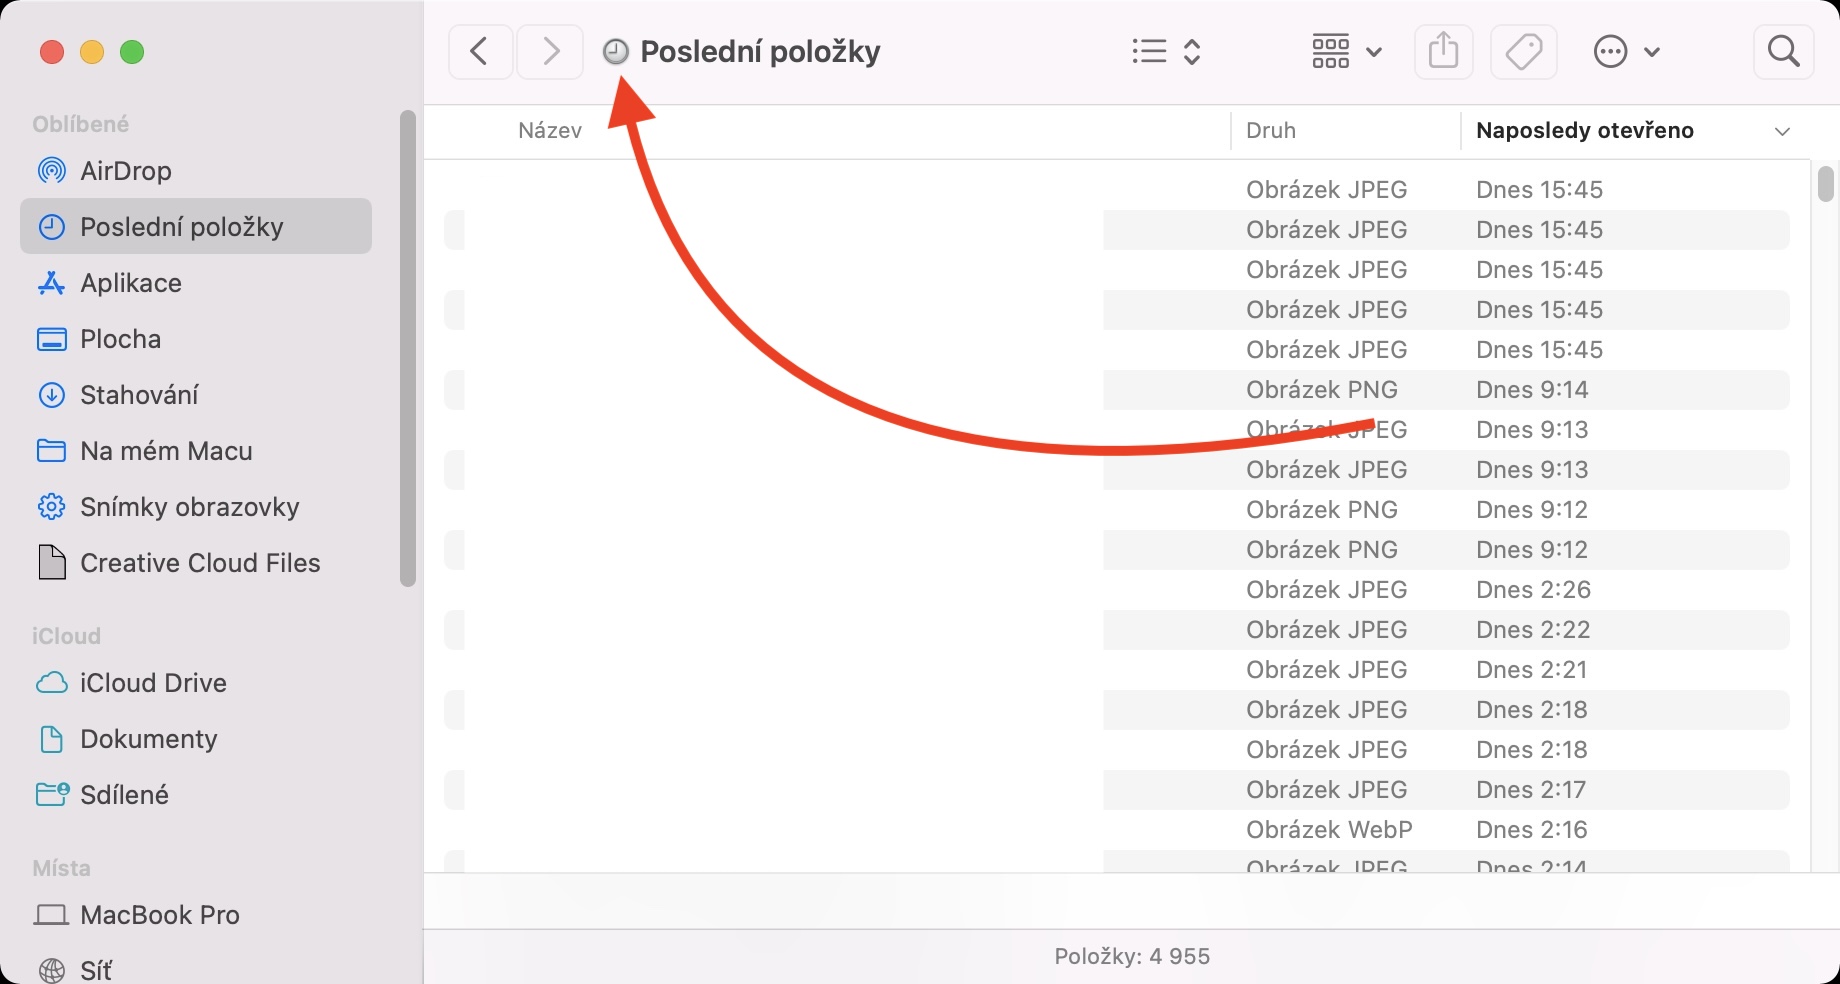This screenshot has width=1840, height=984.
Task: Click the file list vertical scrollbar
Action: tap(1825, 185)
